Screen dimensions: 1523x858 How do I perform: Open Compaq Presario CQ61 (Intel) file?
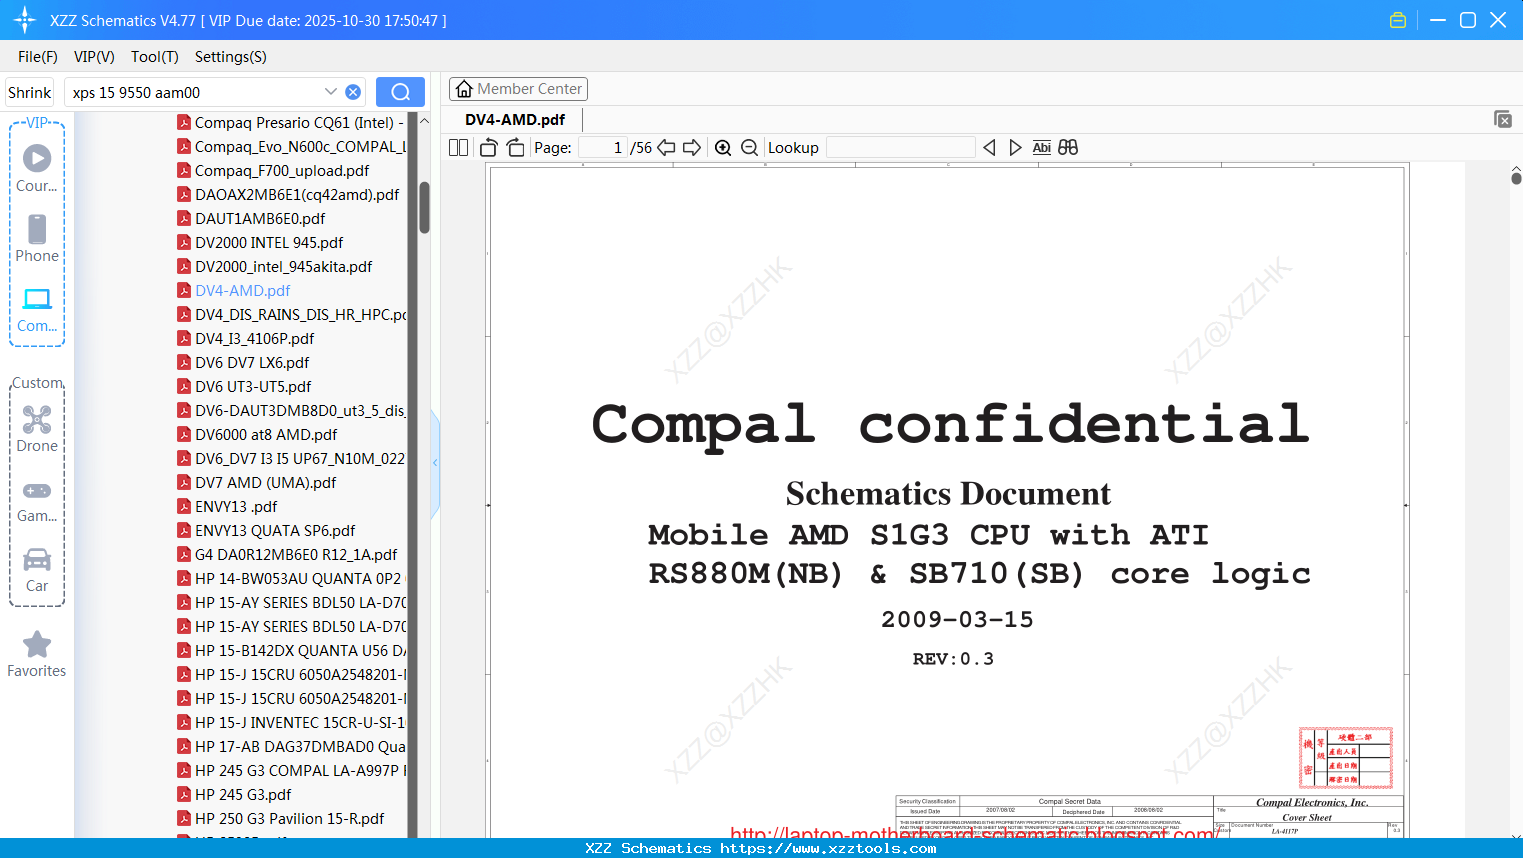(x=291, y=123)
